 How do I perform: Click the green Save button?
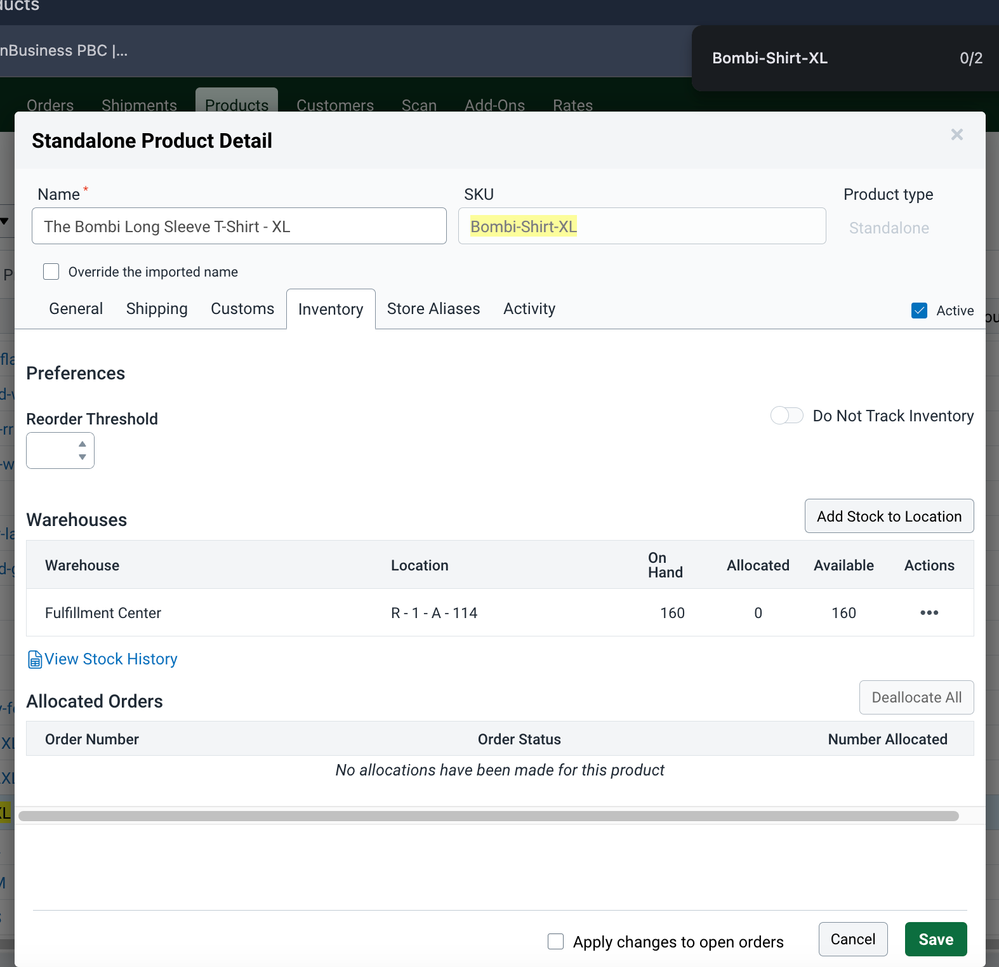coord(935,939)
